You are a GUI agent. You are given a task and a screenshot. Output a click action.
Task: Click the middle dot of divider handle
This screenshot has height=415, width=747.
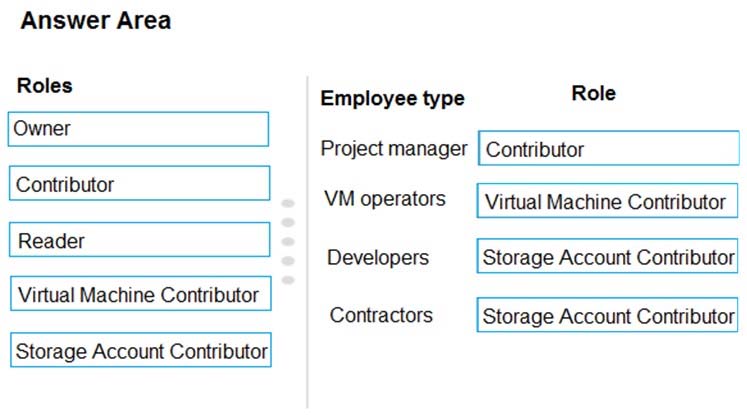point(288,242)
